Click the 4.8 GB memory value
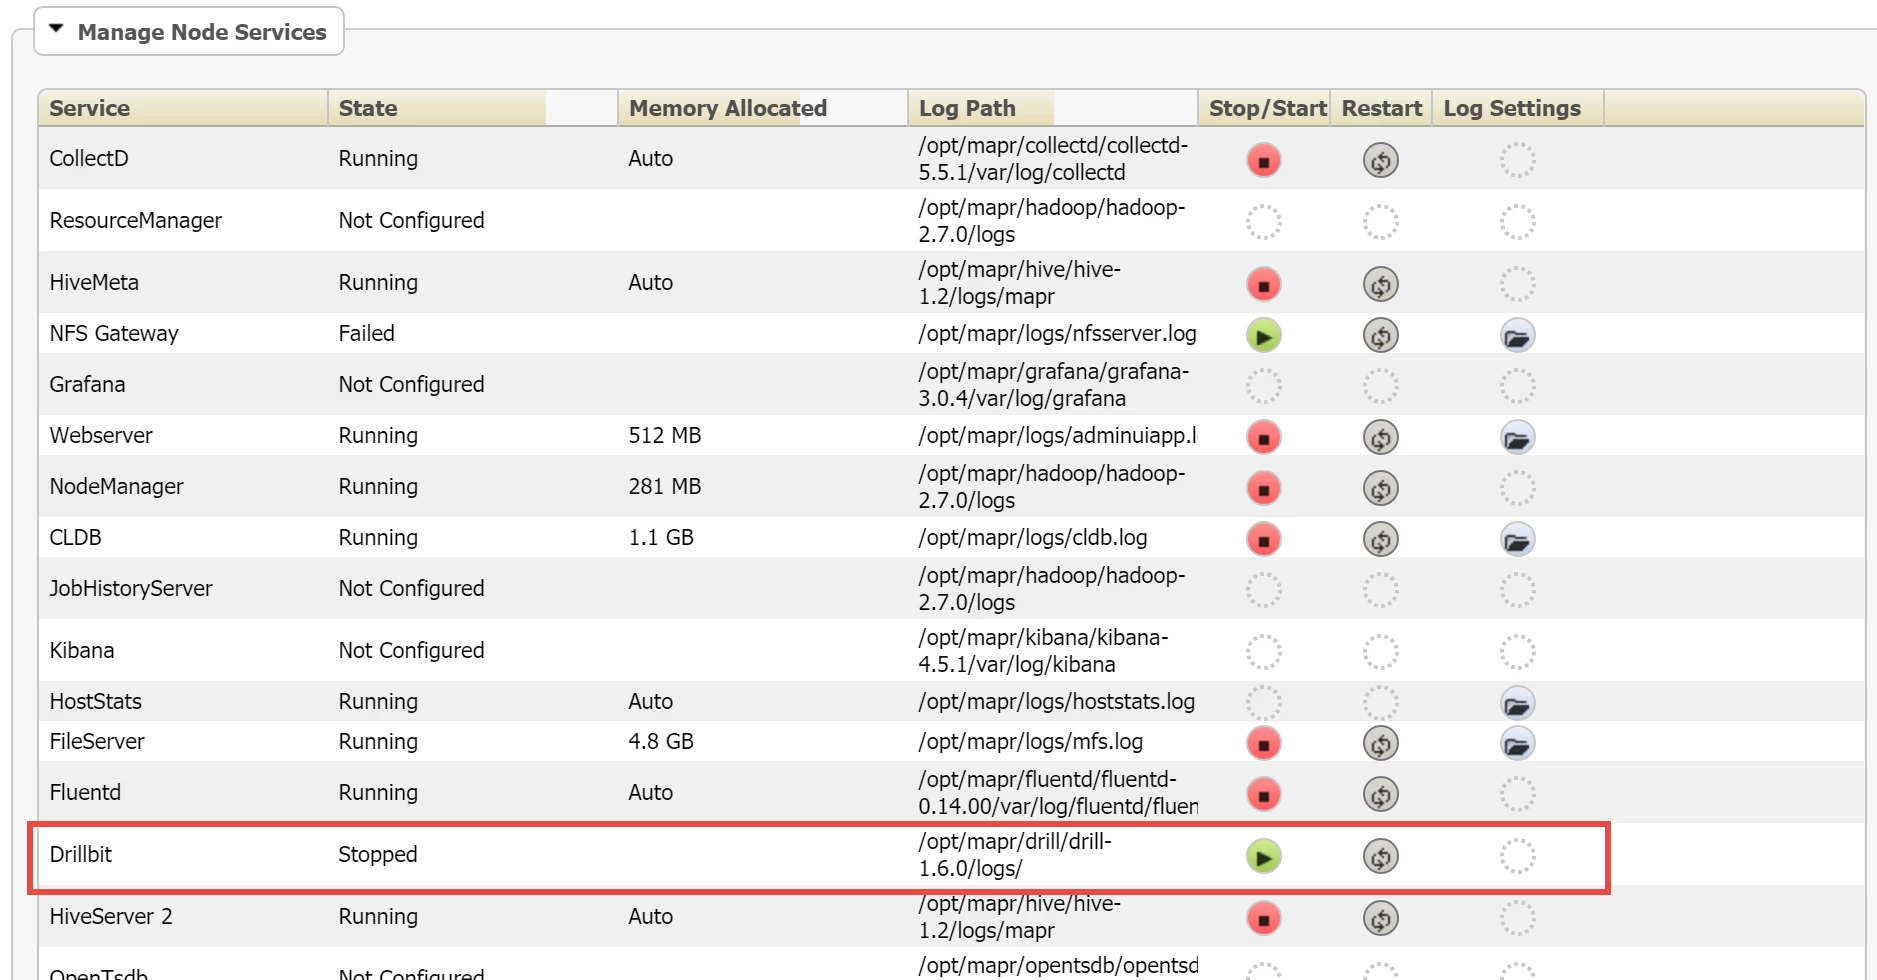Screen dimensions: 1877x980 [x=661, y=741]
